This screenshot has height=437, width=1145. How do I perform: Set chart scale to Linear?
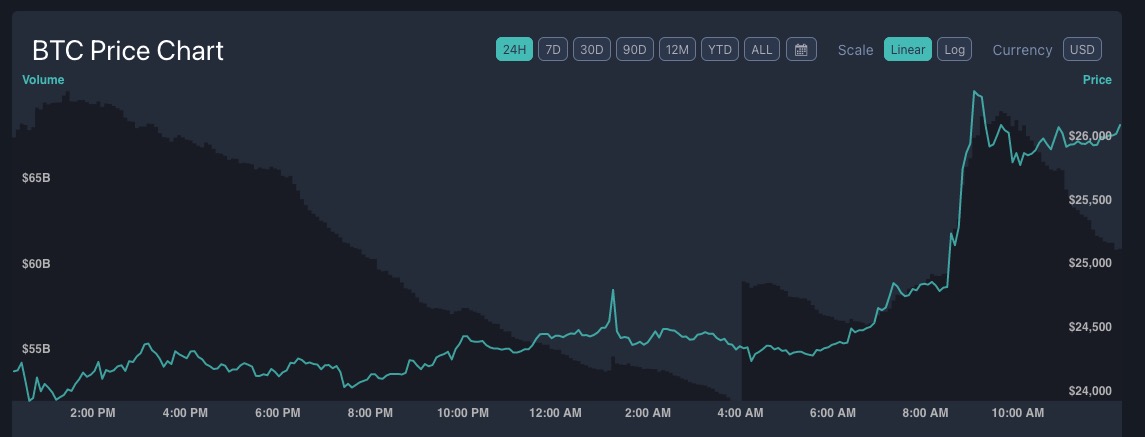point(908,49)
